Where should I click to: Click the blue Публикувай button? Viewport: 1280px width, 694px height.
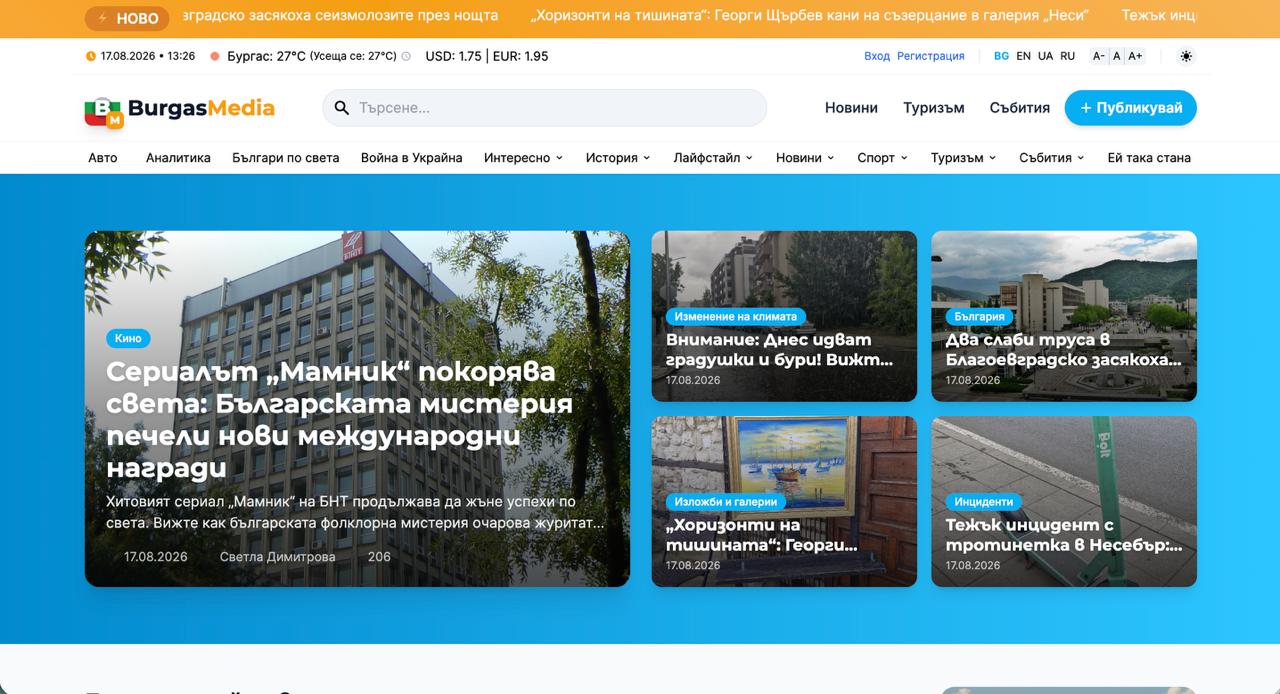coord(1131,108)
